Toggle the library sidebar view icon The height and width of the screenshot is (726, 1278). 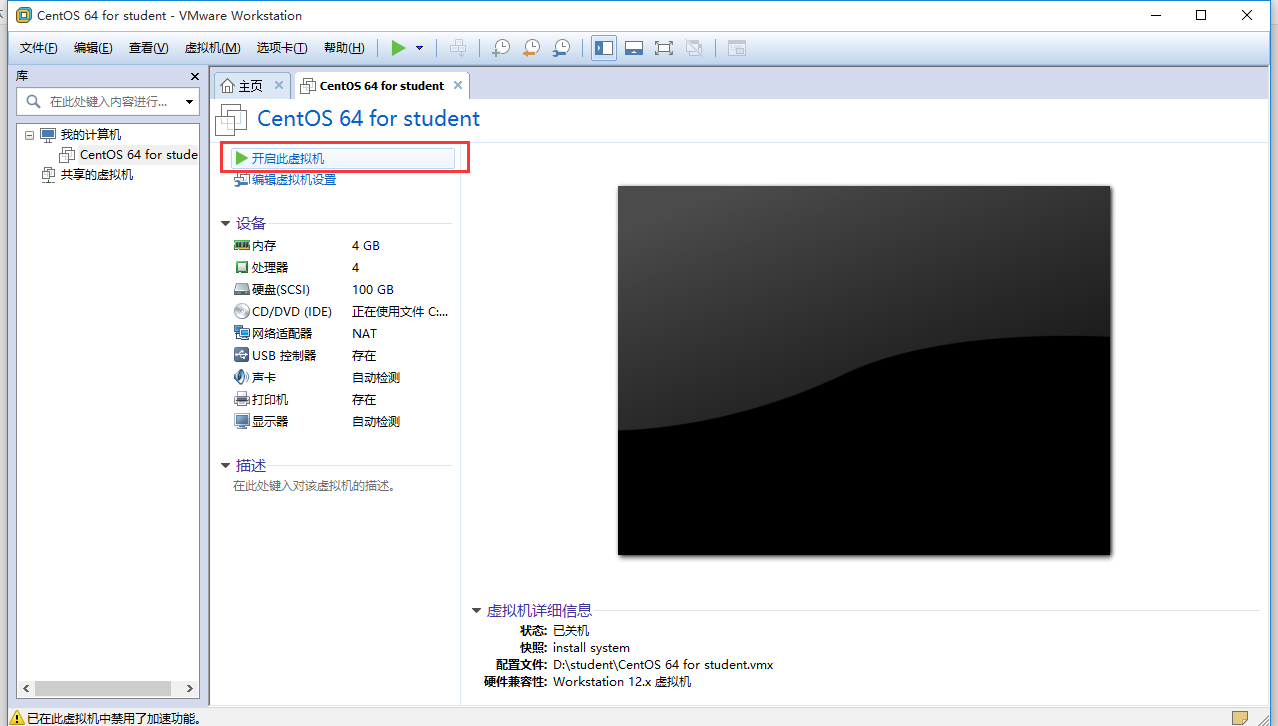click(603, 48)
